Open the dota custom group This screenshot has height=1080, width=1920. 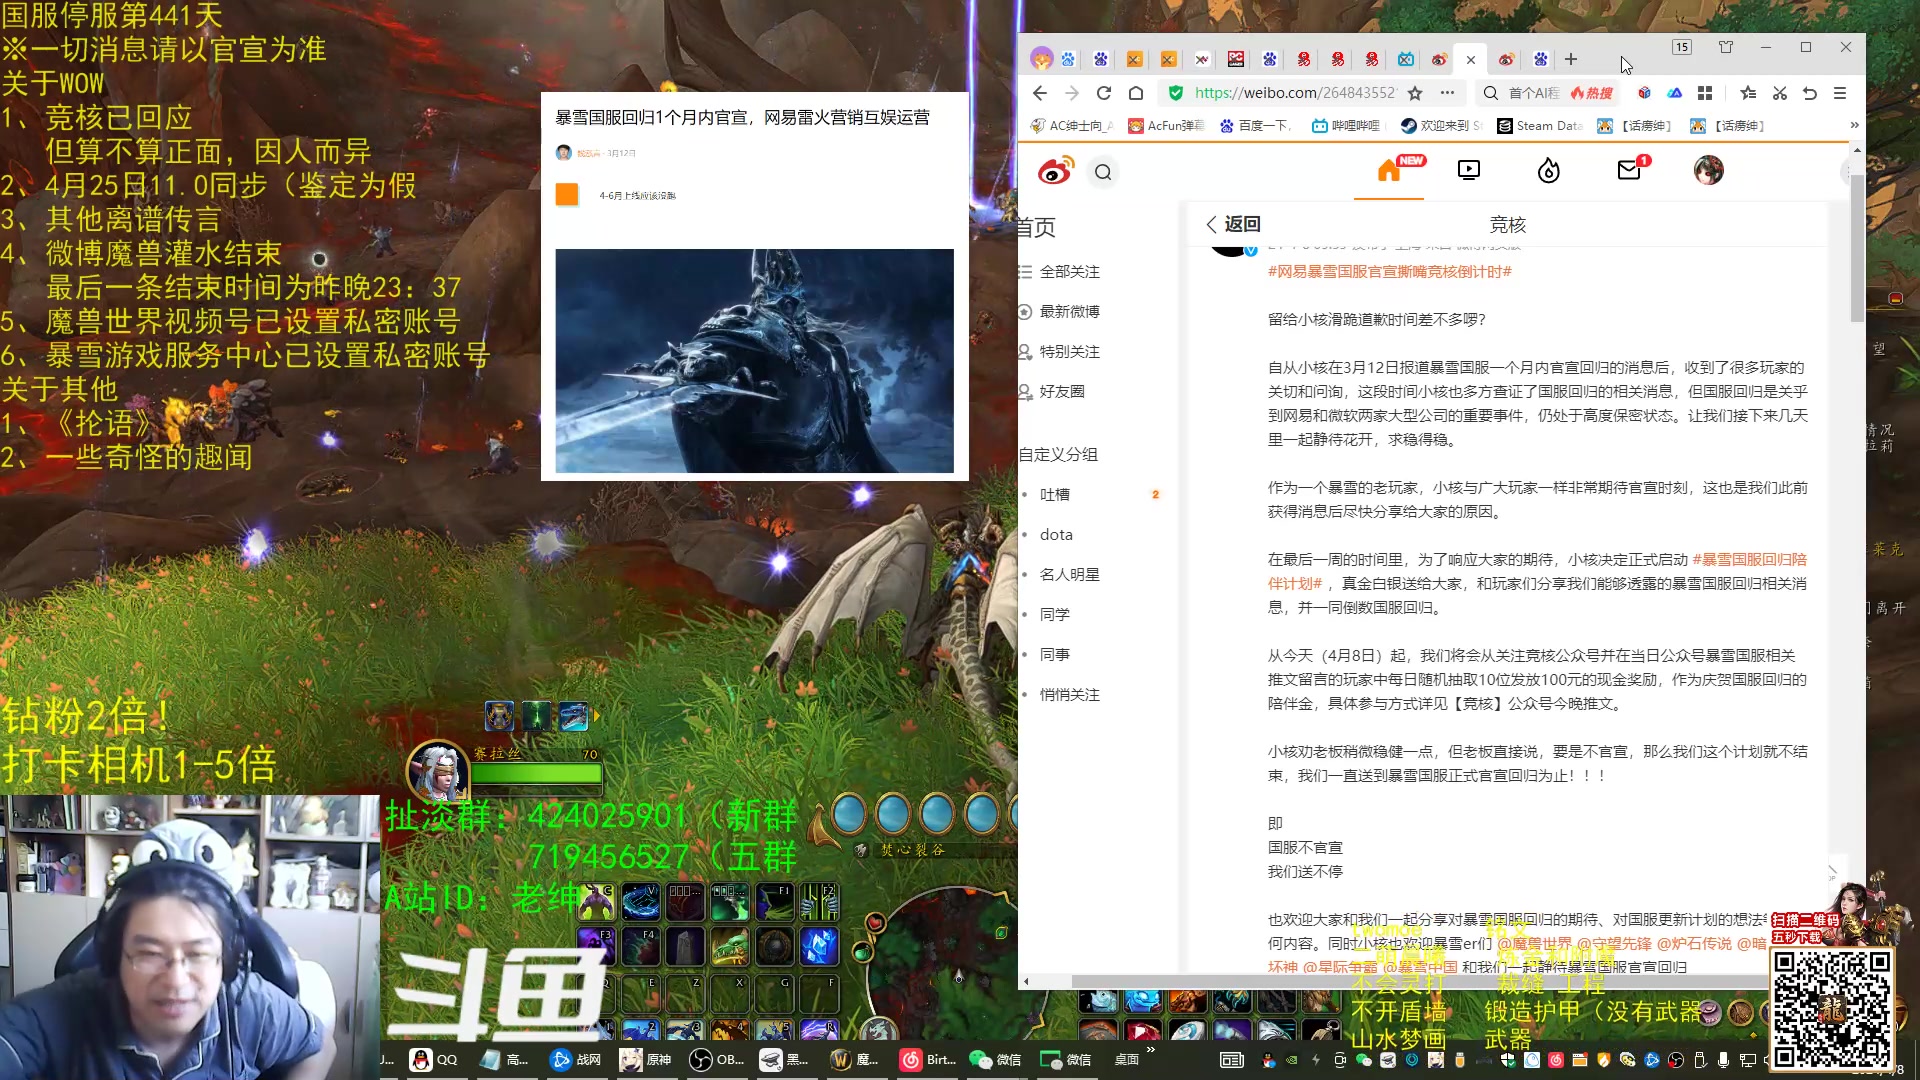1056,535
